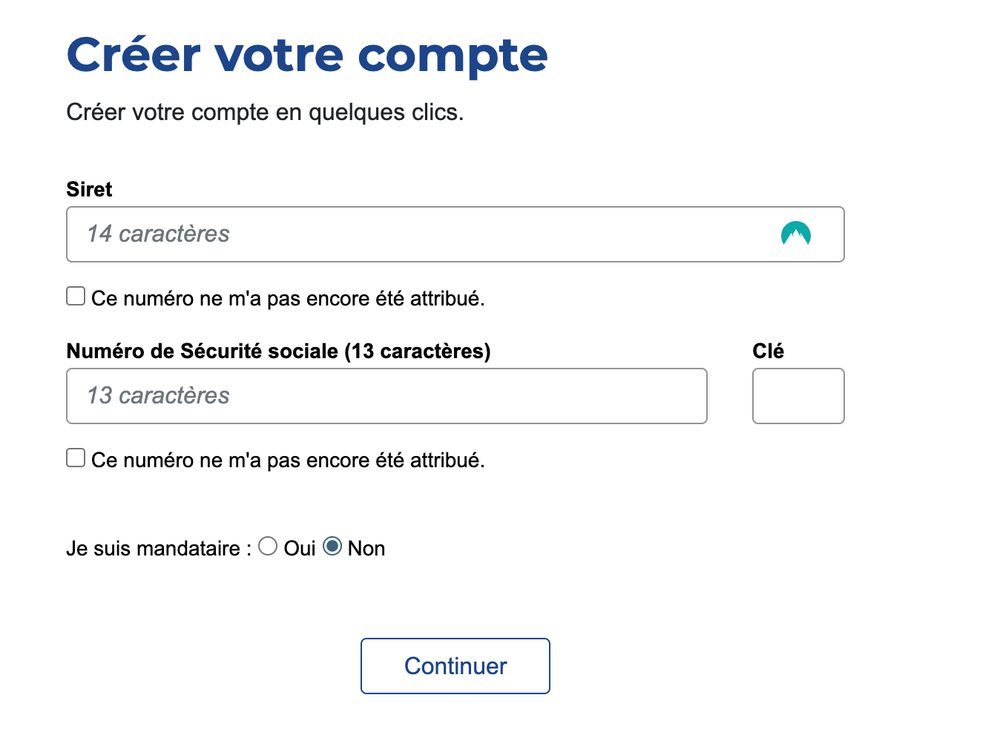Image resolution: width=1000 pixels, height=746 pixels.
Task: Click the bold Siret field label
Action: pos(89,189)
